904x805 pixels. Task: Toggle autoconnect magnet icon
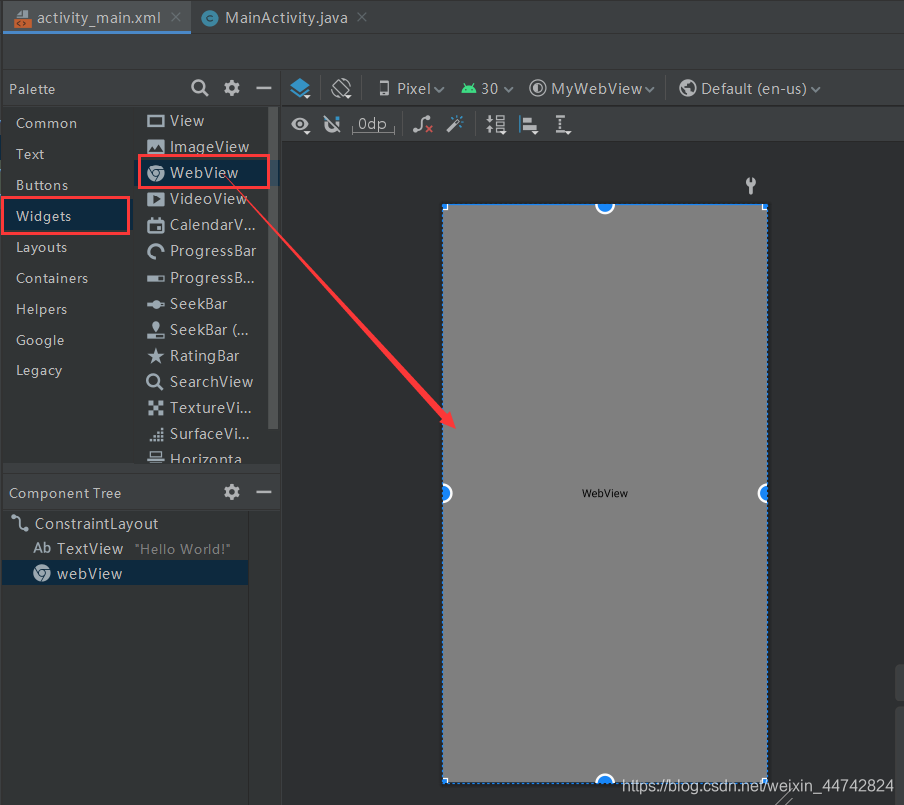[x=332, y=125]
